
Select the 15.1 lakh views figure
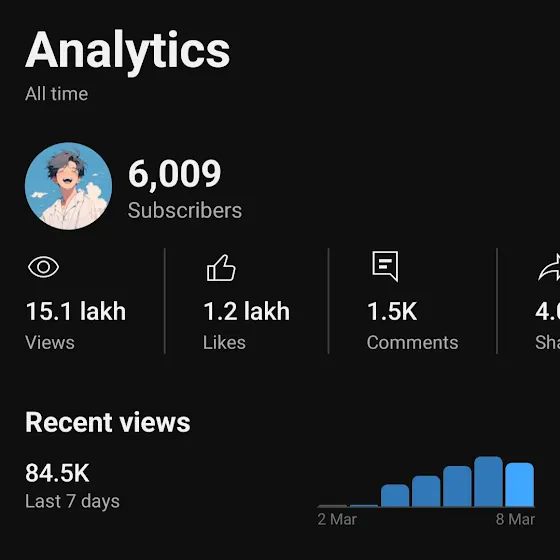(76, 311)
